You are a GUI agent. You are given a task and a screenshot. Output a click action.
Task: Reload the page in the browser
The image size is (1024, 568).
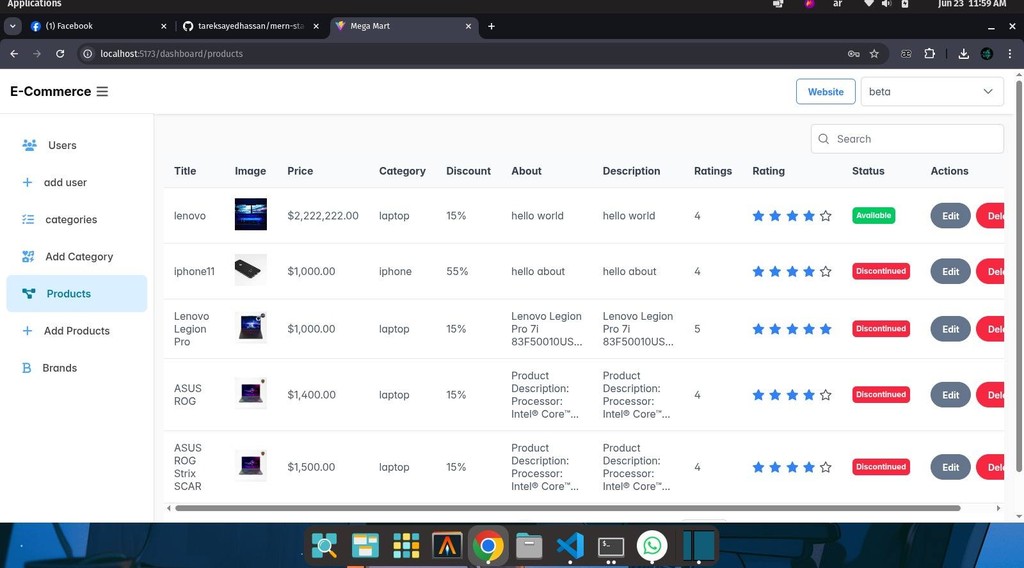pos(60,54)
